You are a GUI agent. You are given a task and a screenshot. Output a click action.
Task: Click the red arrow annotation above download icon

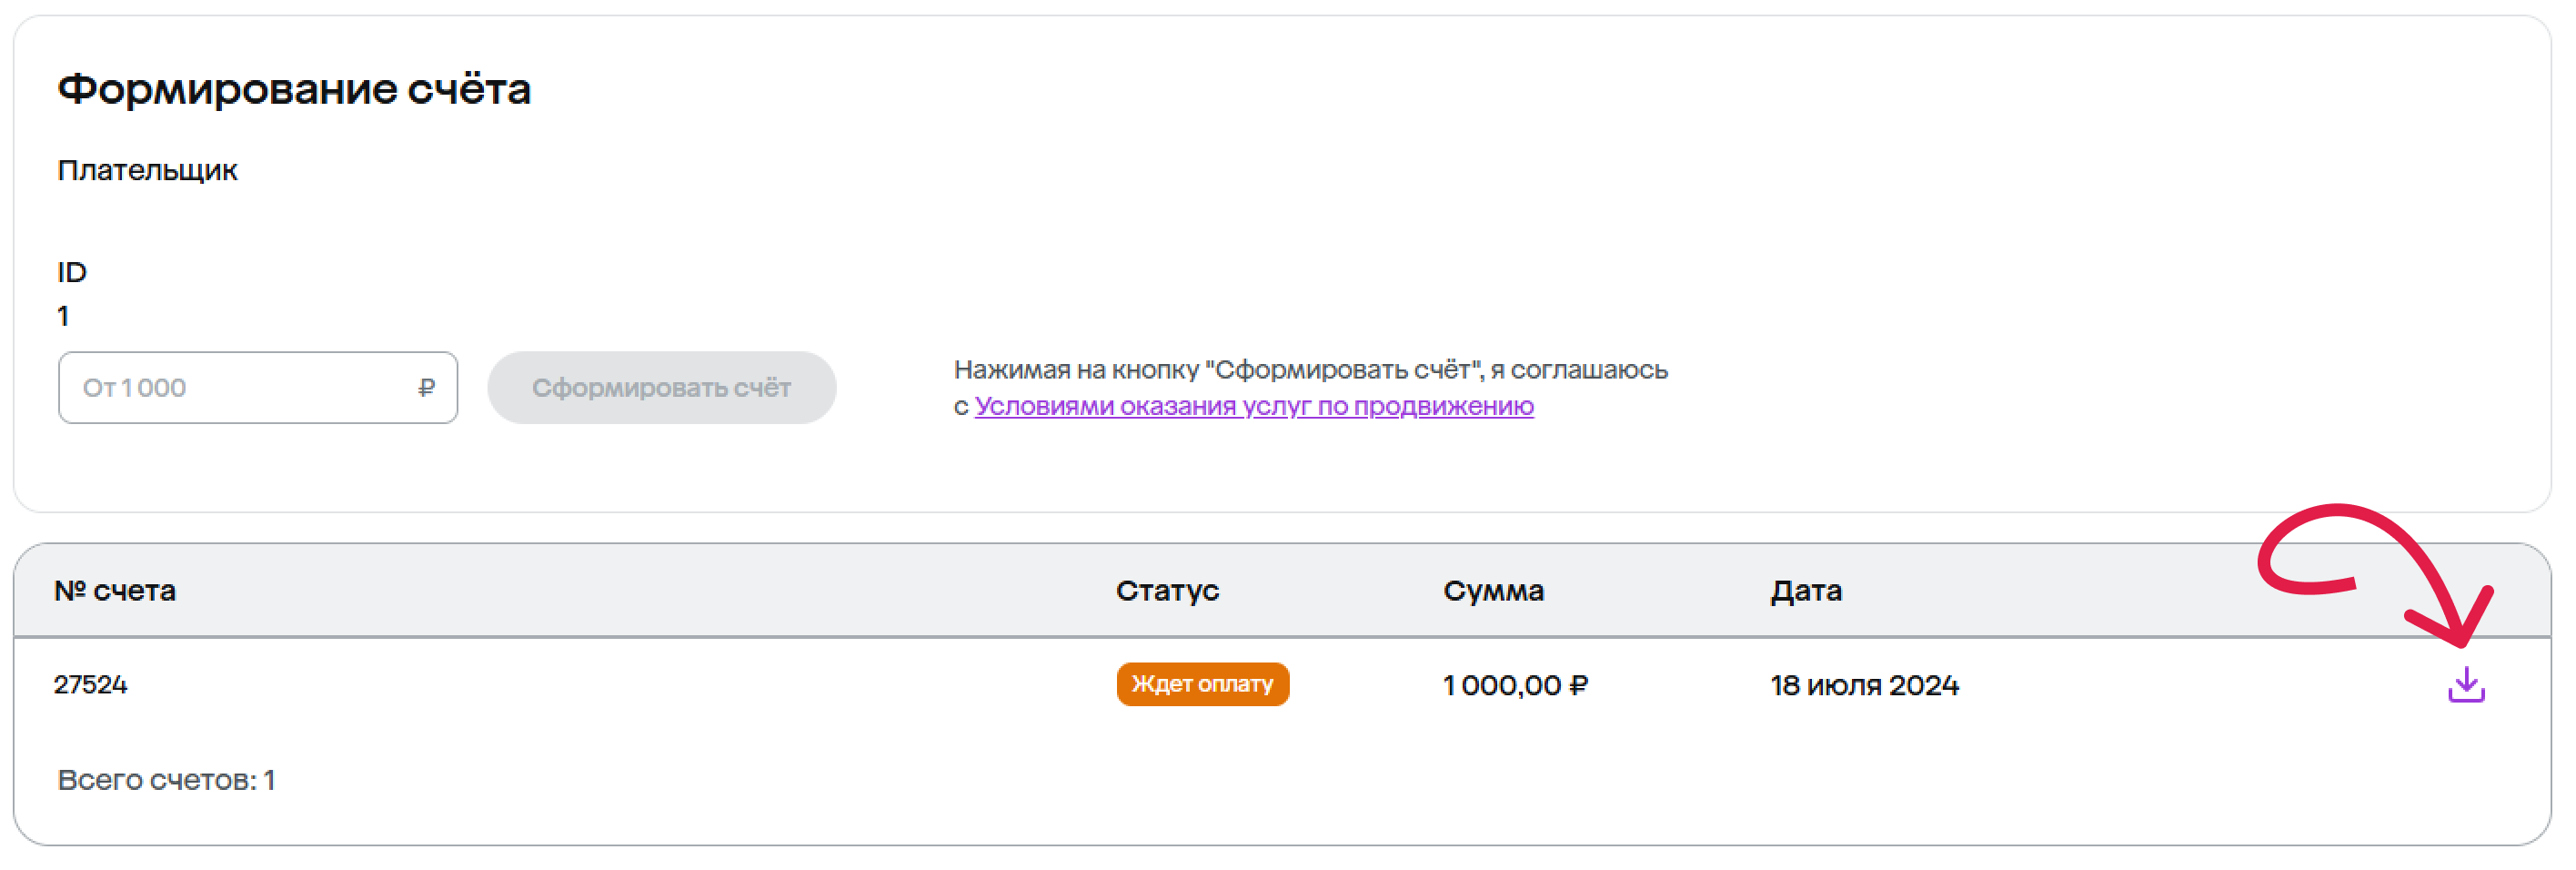tap(2376, 575)
